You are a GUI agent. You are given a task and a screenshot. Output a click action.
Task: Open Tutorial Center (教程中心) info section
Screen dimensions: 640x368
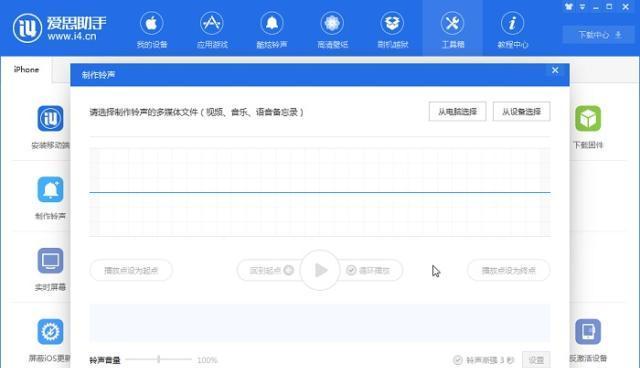(x=513, y=30)
